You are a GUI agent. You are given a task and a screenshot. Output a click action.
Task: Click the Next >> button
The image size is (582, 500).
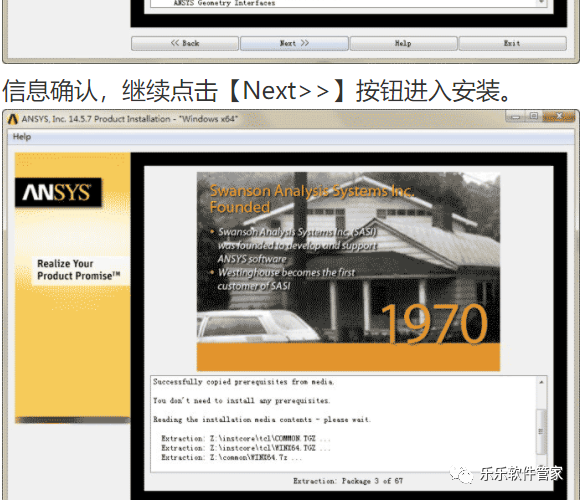(x=294, y=43)
